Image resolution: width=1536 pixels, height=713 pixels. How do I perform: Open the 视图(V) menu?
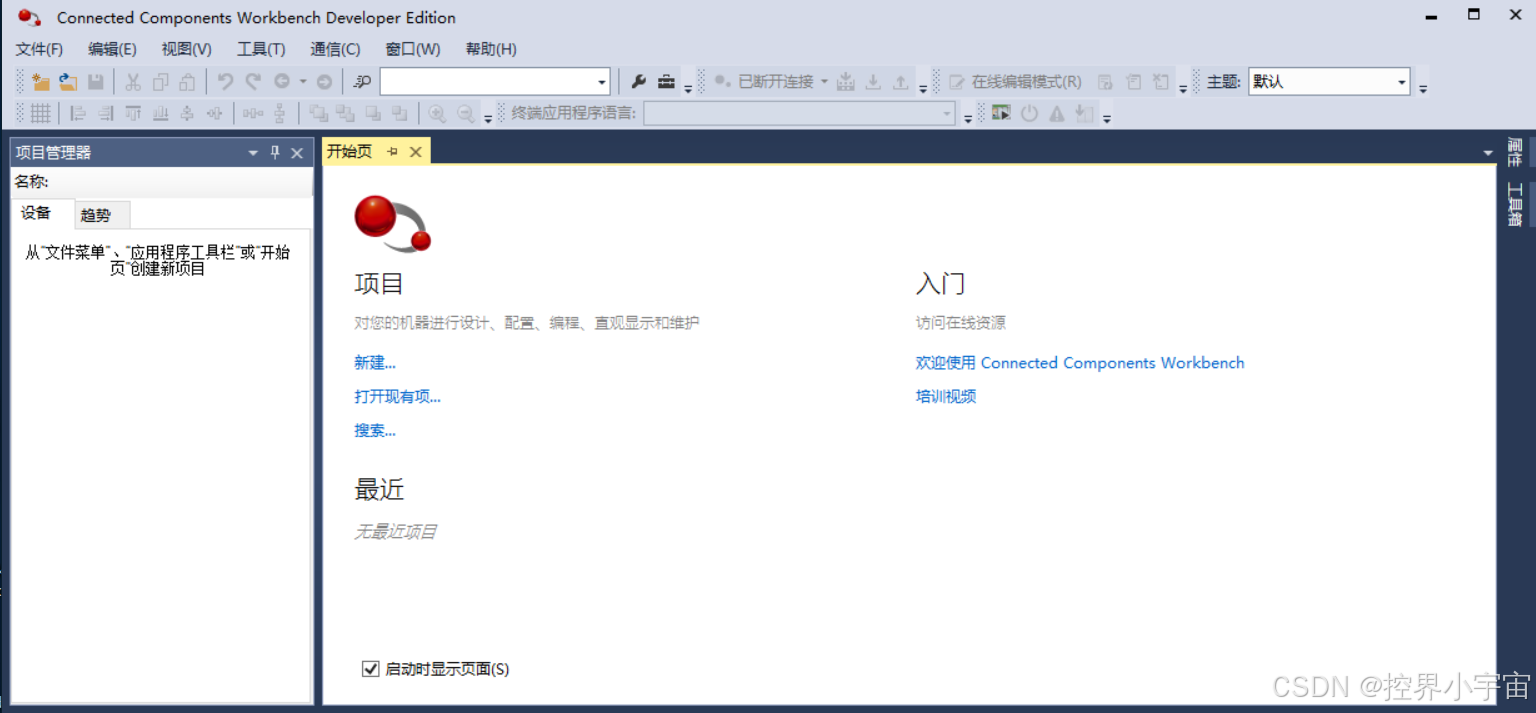187,49
